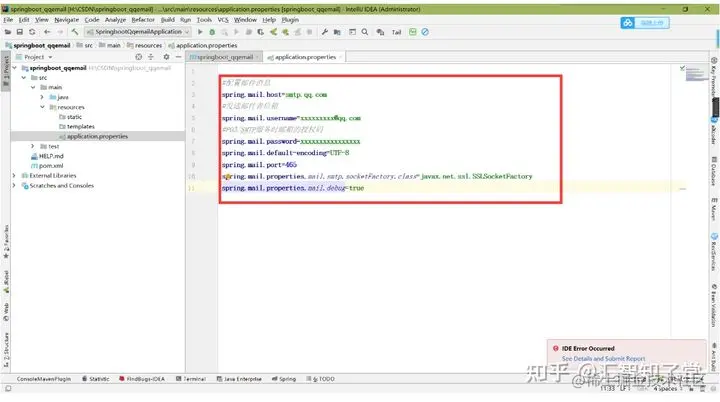
Task: Click the green inspection checkmark indicator
Action: click(x=682, y=68)
